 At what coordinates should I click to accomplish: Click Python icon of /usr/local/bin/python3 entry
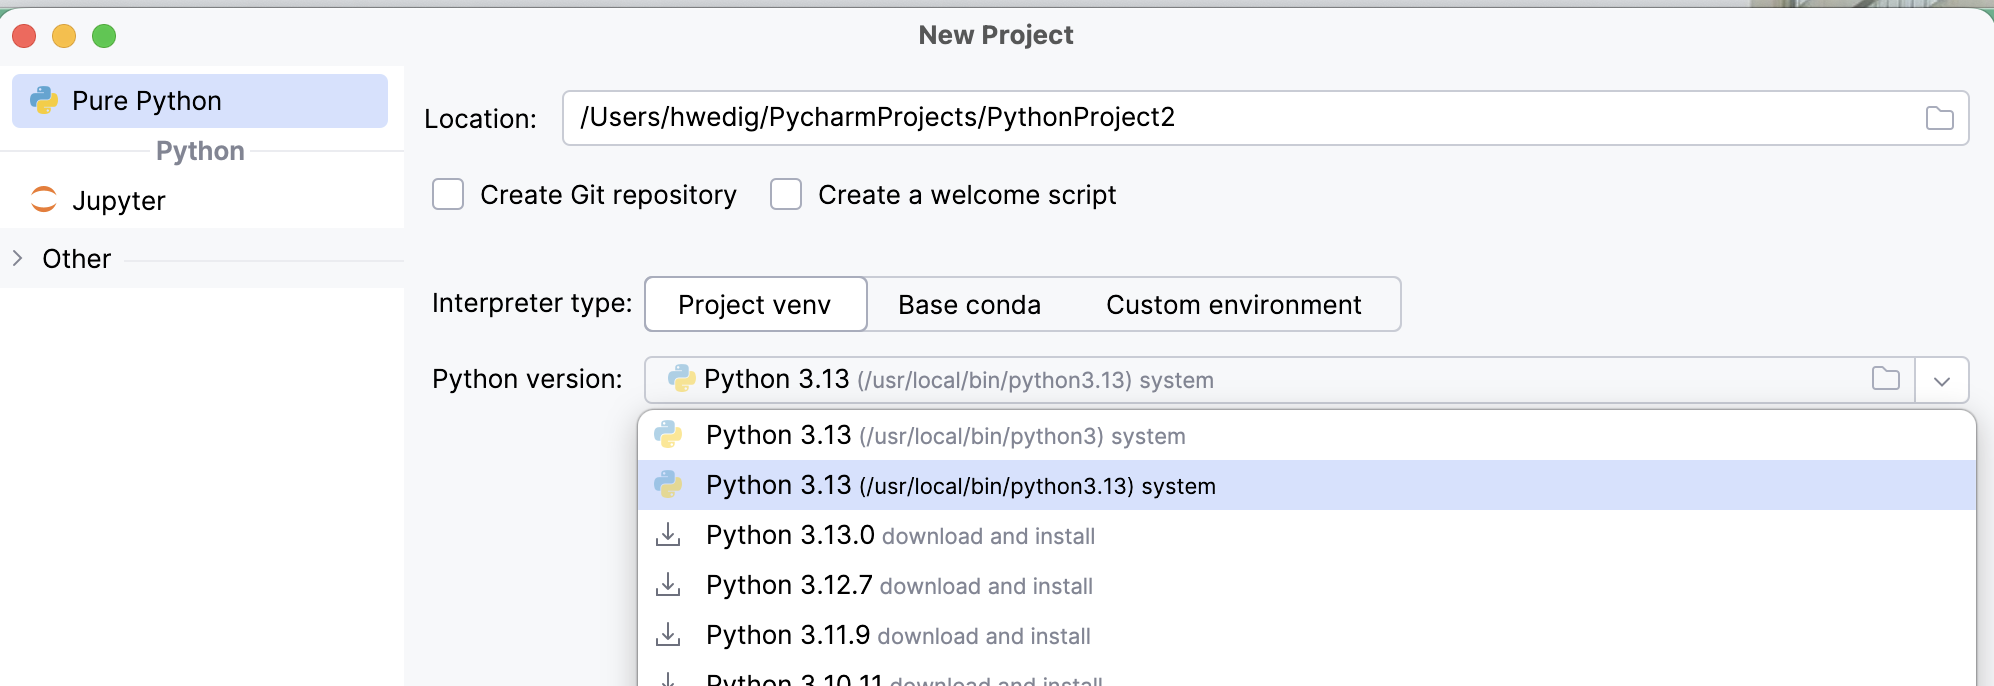668,435
